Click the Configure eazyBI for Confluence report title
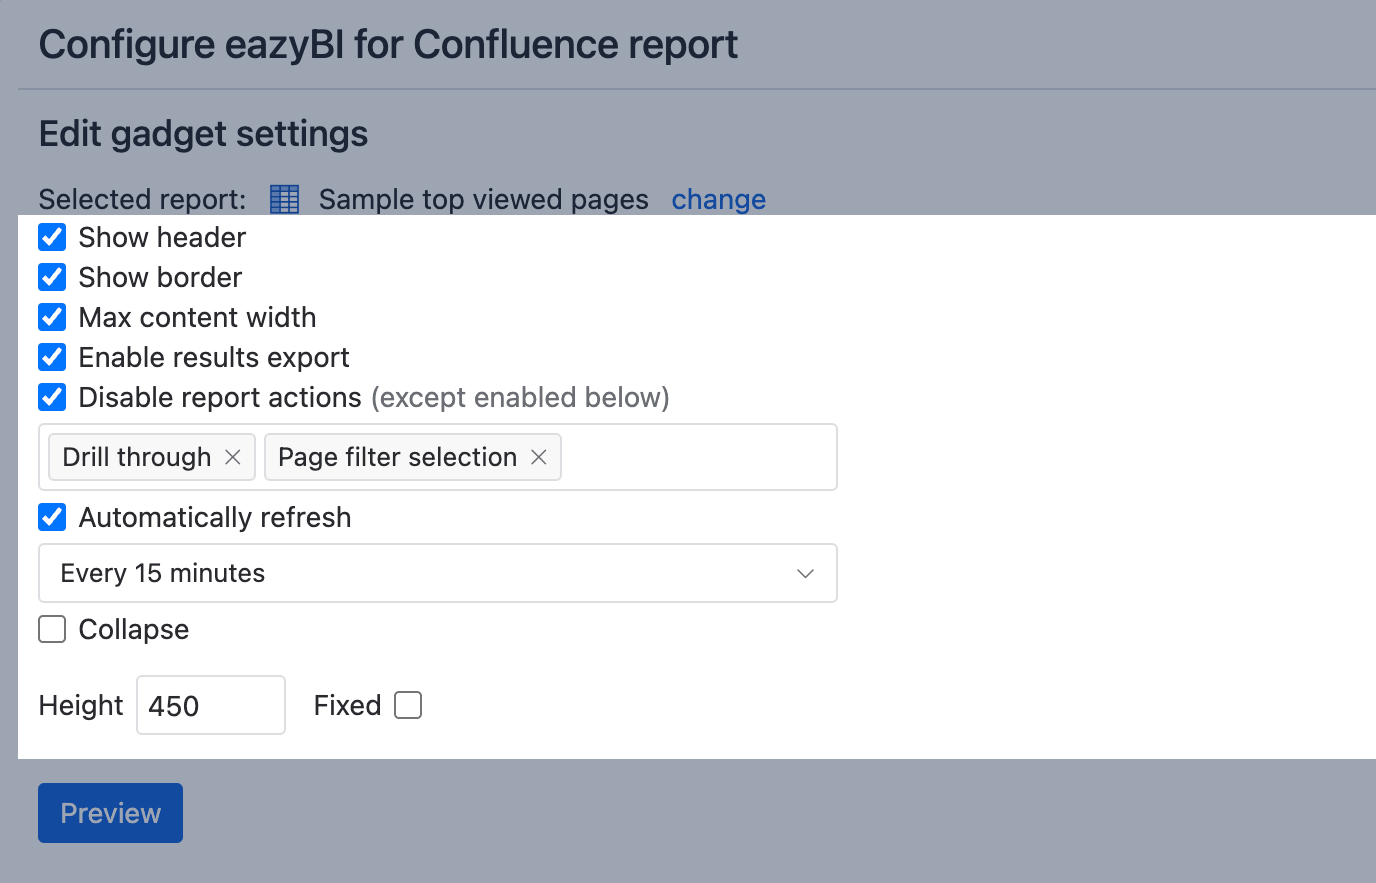The height and width of the screenshot is (883, 1376). (x=388, y=45)
